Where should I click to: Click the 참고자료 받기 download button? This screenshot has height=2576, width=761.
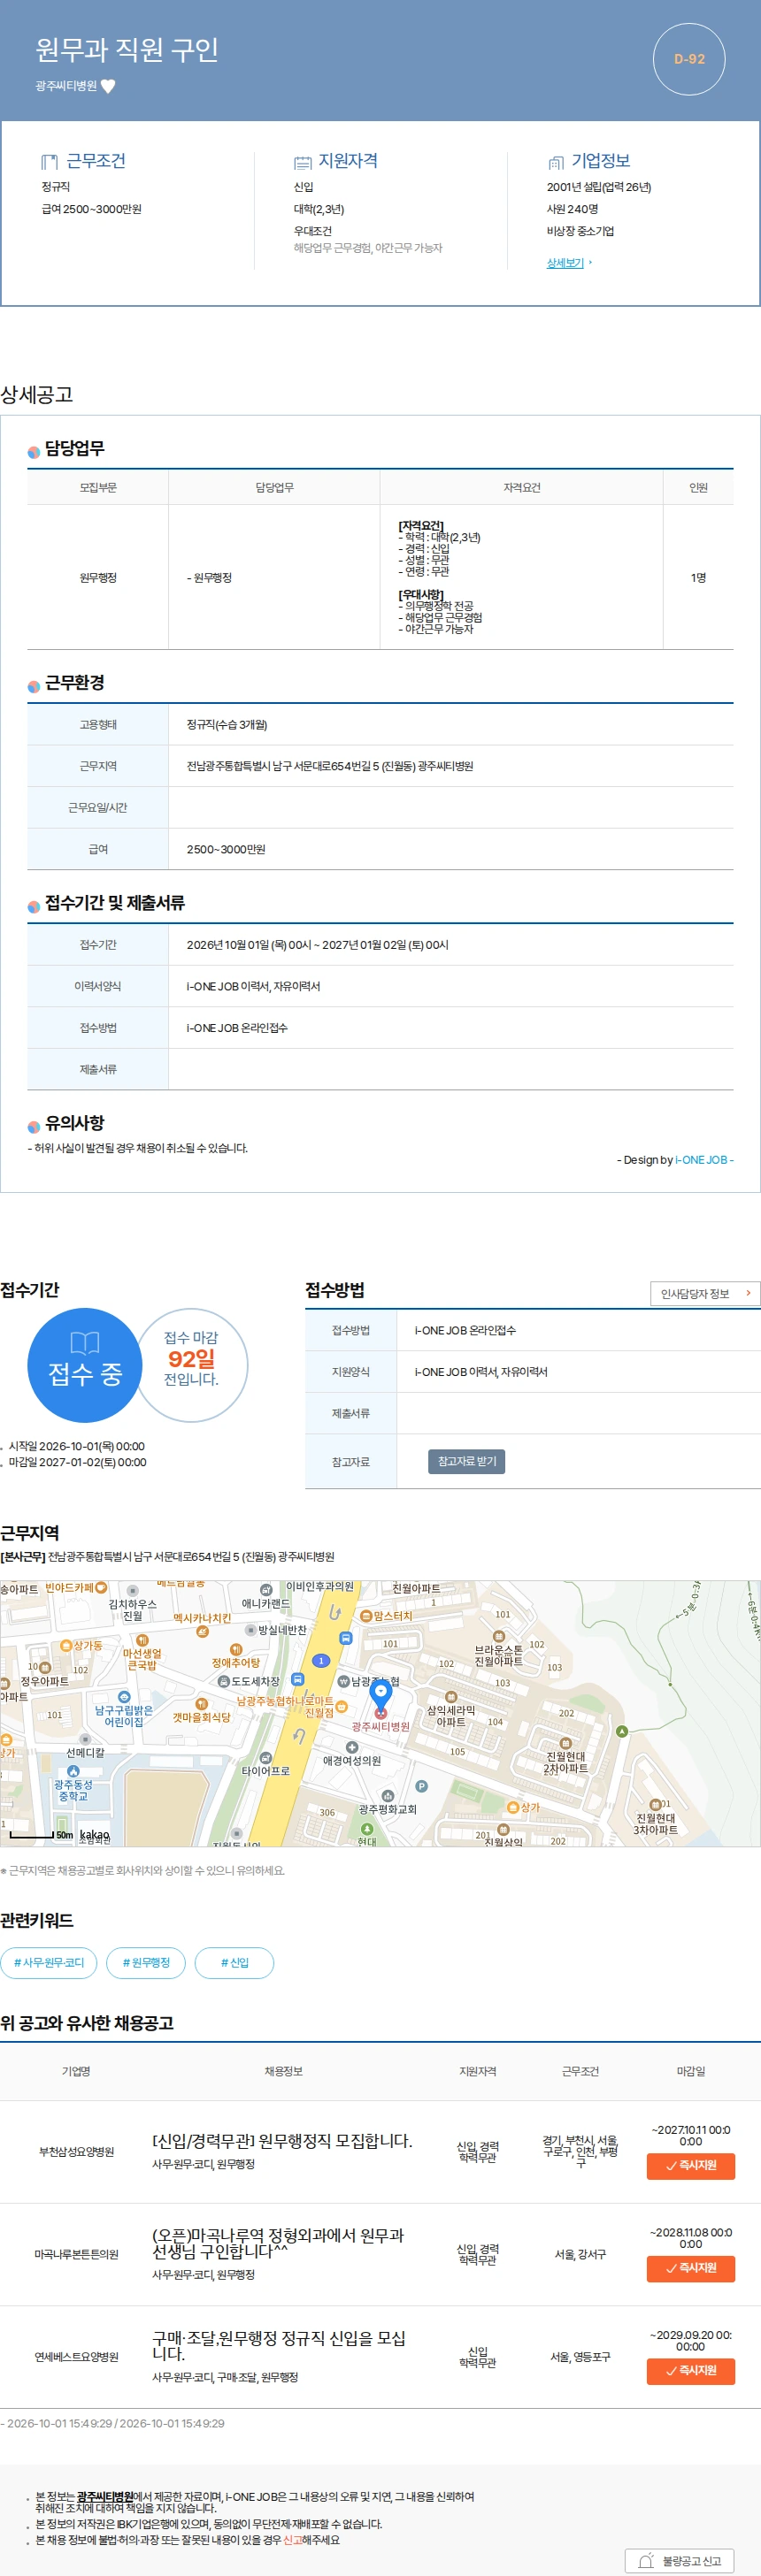[x=466, y=1461]
